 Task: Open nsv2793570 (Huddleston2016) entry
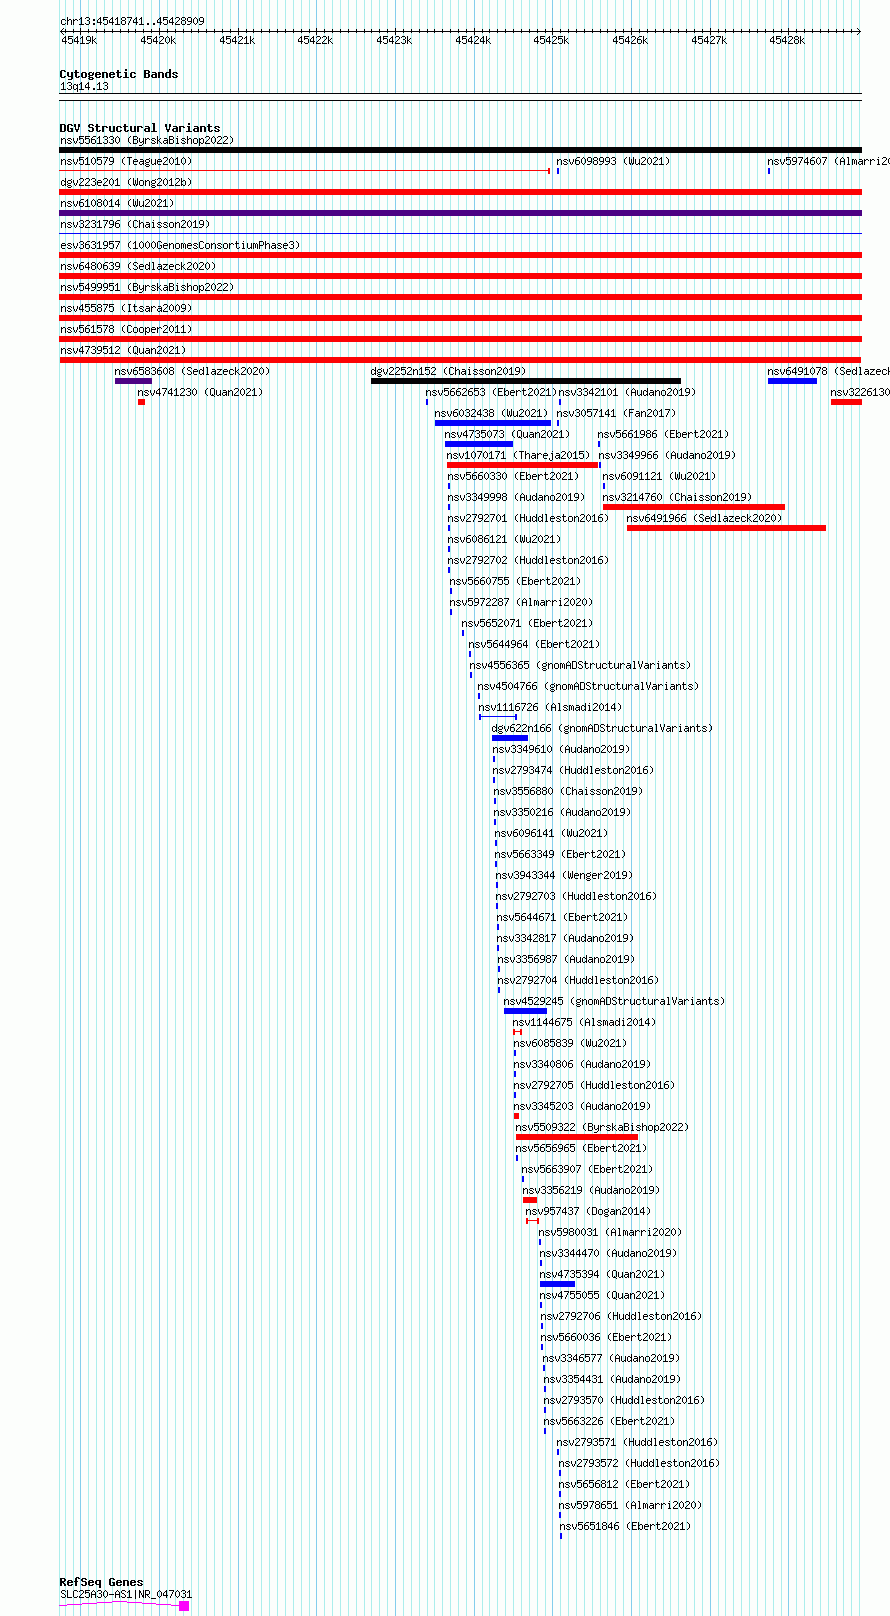[x=624, y=1400]
